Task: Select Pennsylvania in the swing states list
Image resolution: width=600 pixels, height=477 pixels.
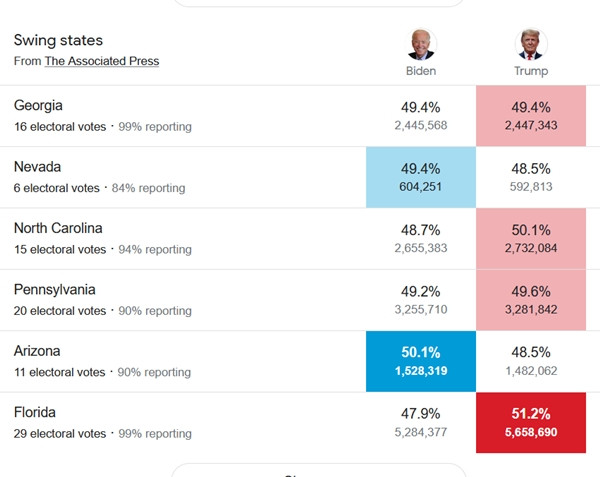Action: pyautogui.click(x=55, y=289)
